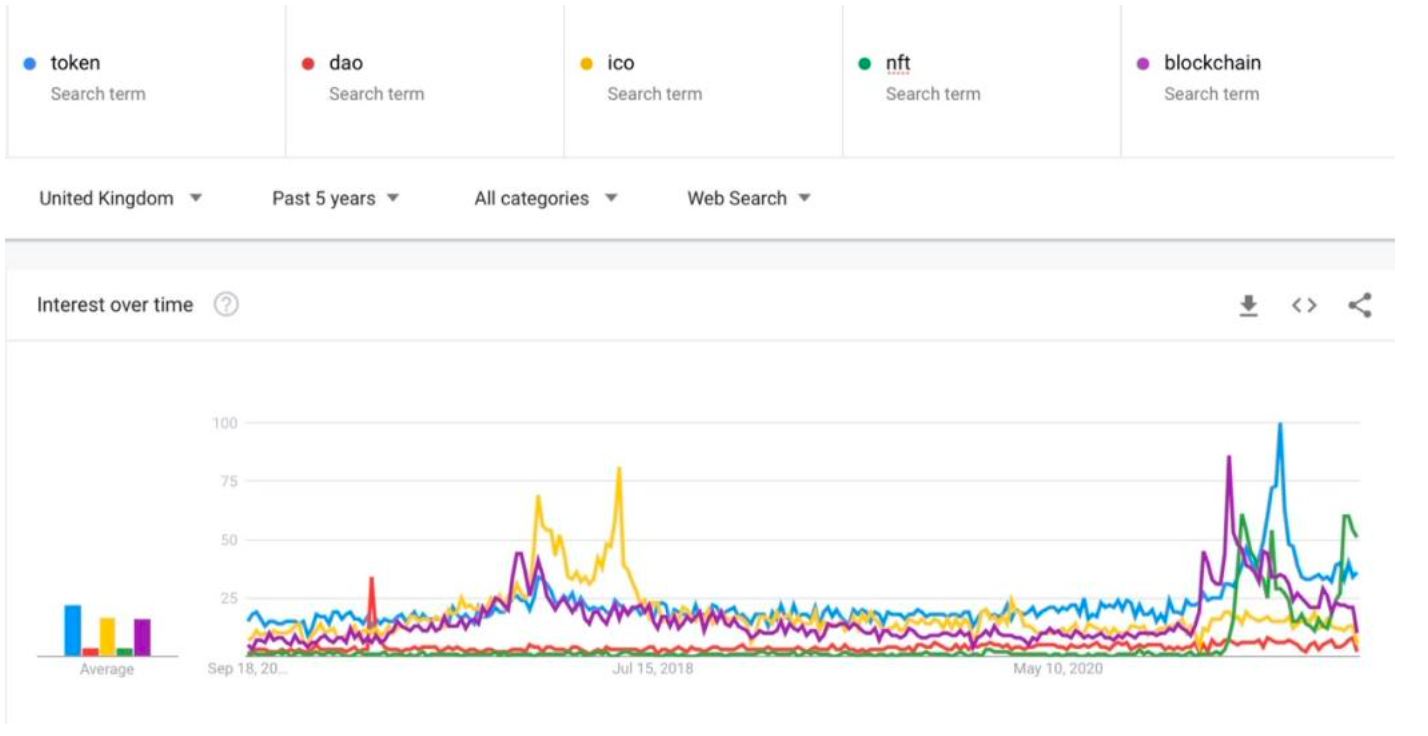1428x736 pixels.
Task: Click the blue dot next to token
Action: 30,64
